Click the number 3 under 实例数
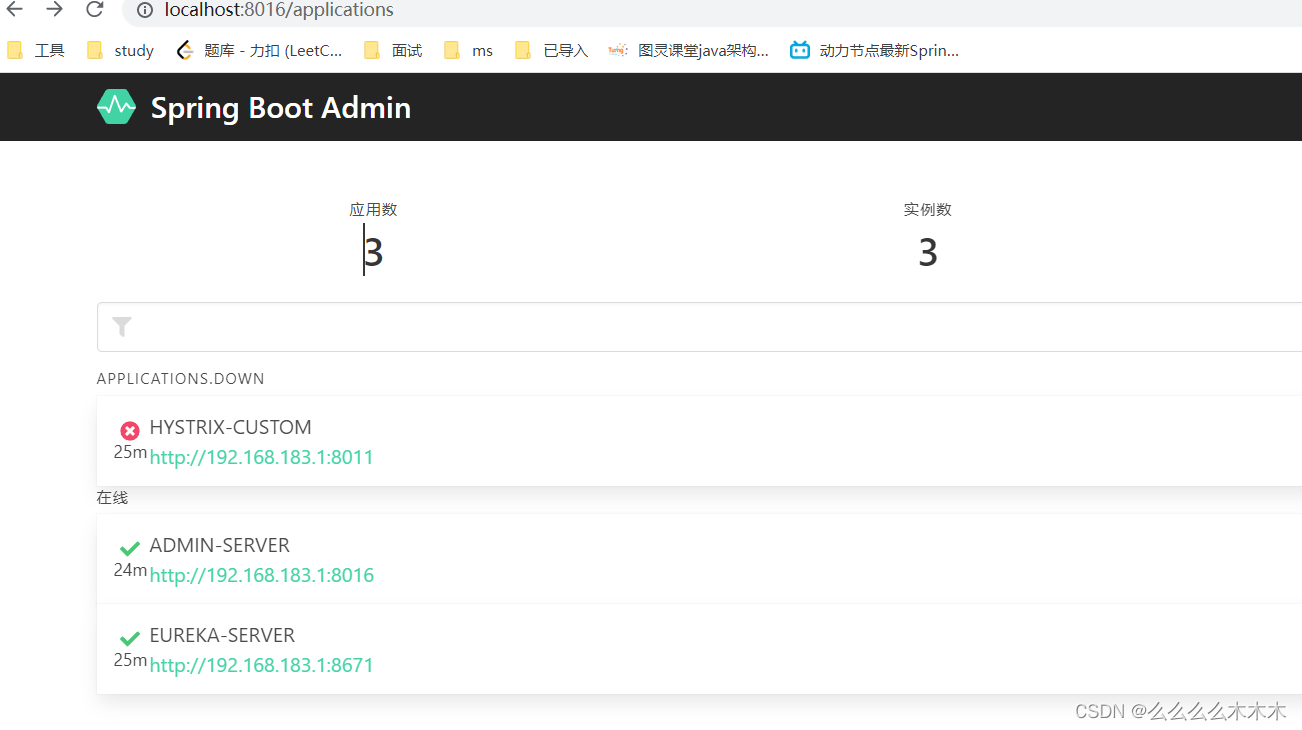This screenshot has width=1302, height=730. (928, 253)
